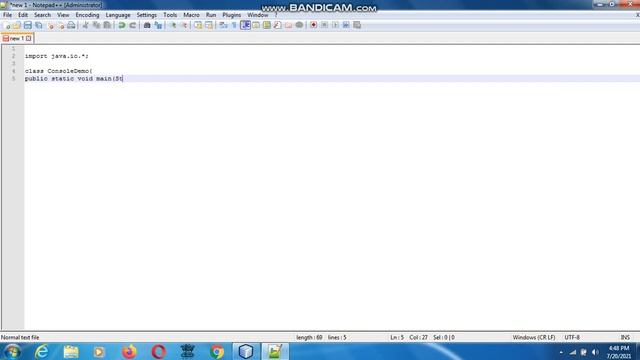This screenshot has height=360, width=640.
Task: Toggle the INS insert mode indicator
Action: (625, 338)
